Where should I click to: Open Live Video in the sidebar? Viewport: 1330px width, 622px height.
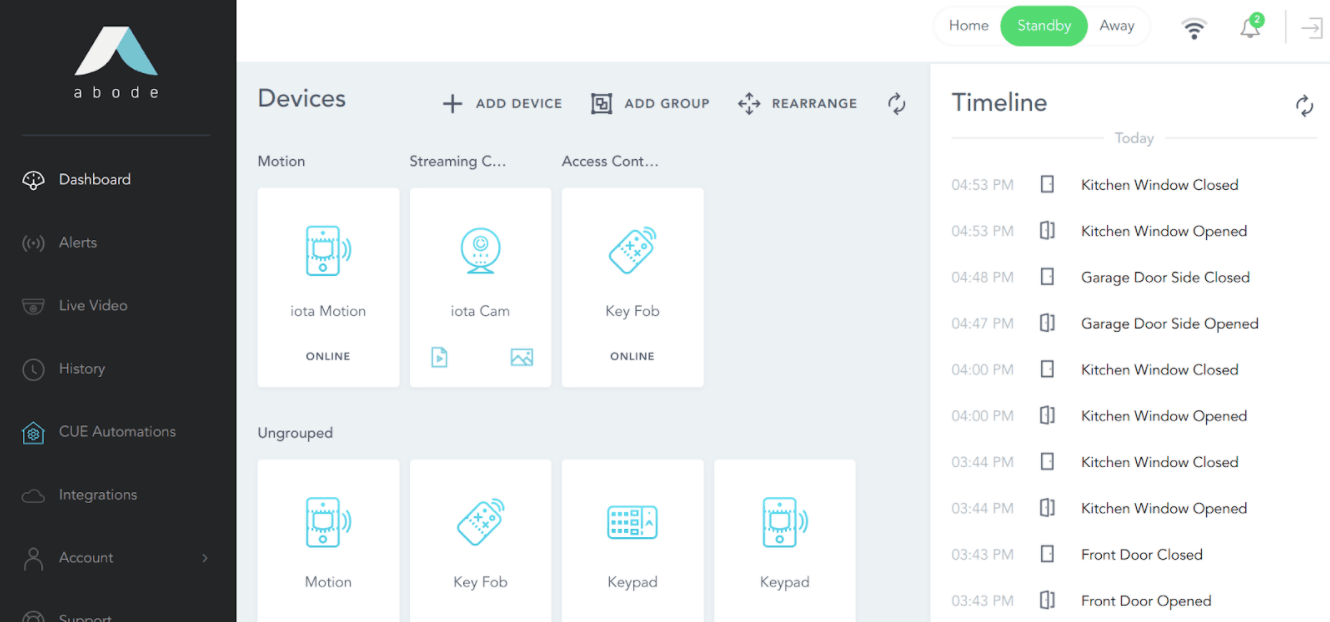point(93,306)
